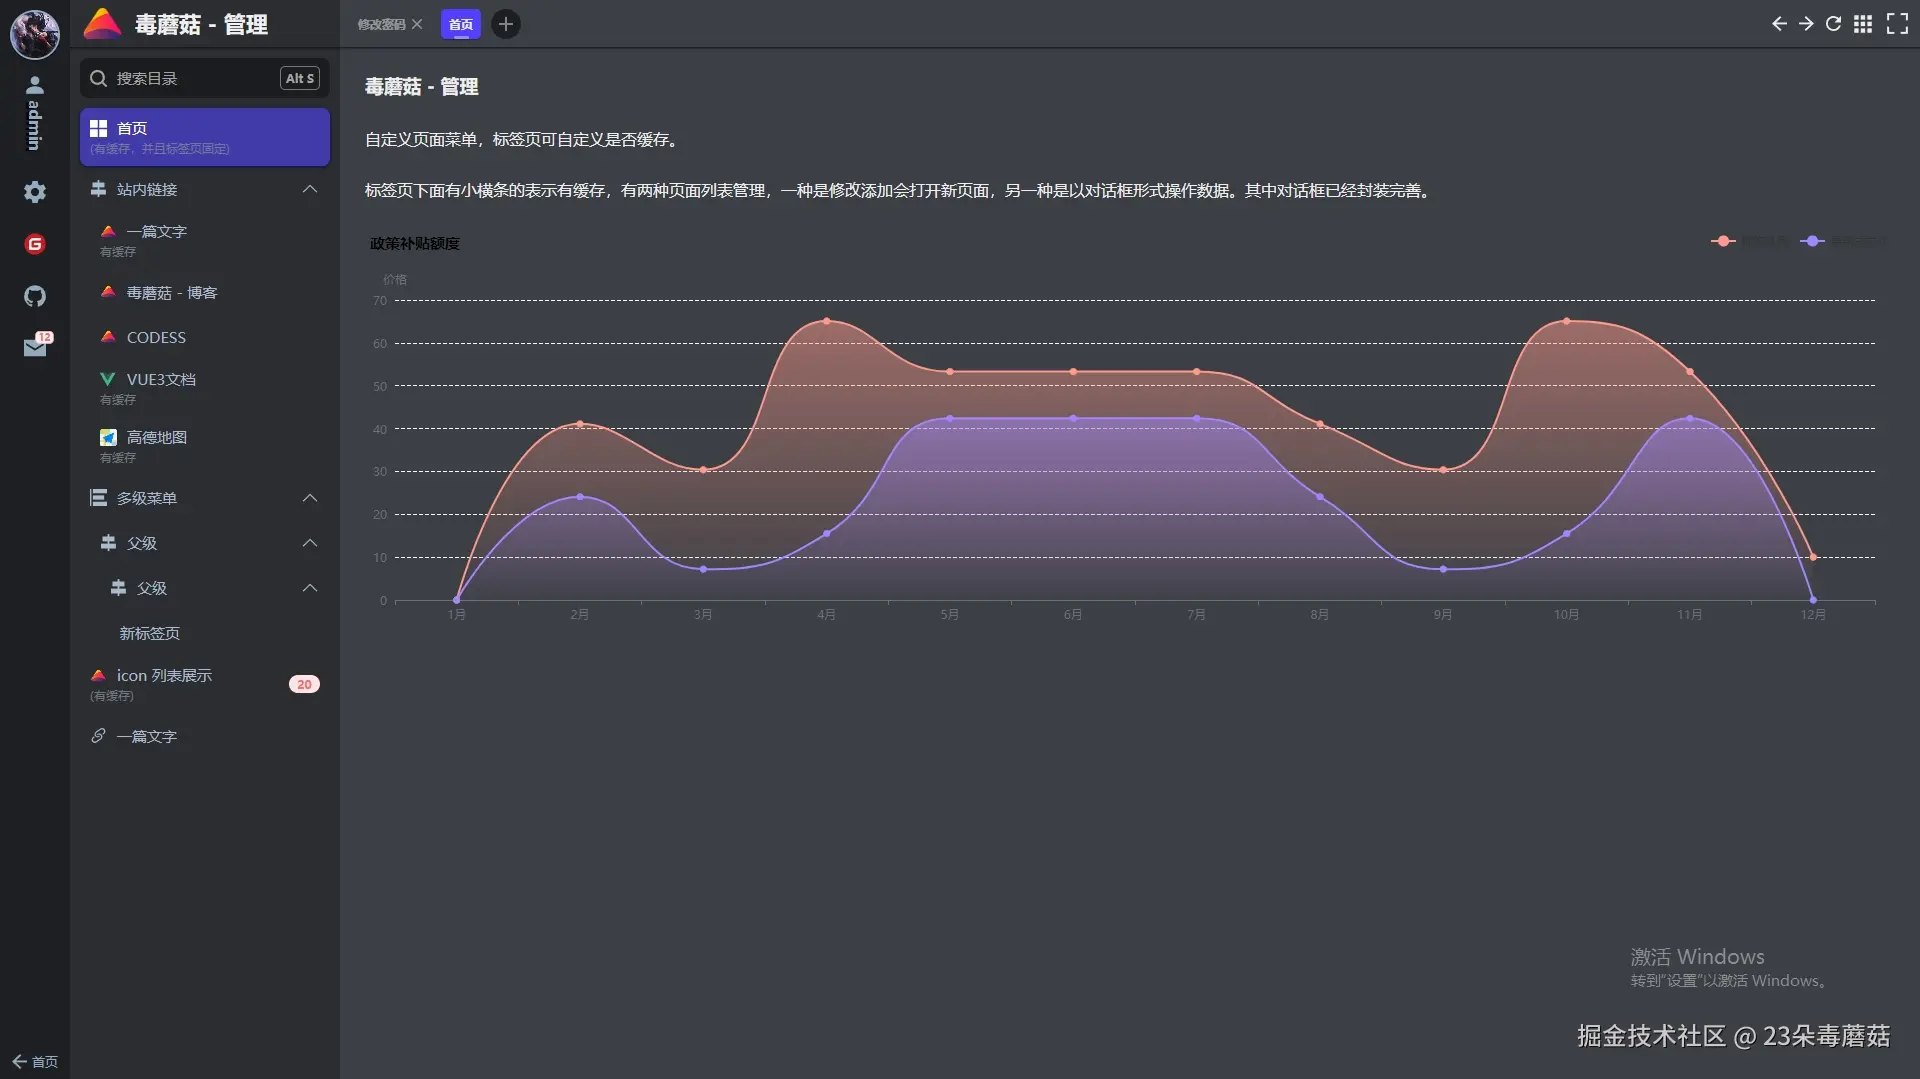Collapse the 多级菜单 section
1920x1079 pixels.
(x=310, y=498)
